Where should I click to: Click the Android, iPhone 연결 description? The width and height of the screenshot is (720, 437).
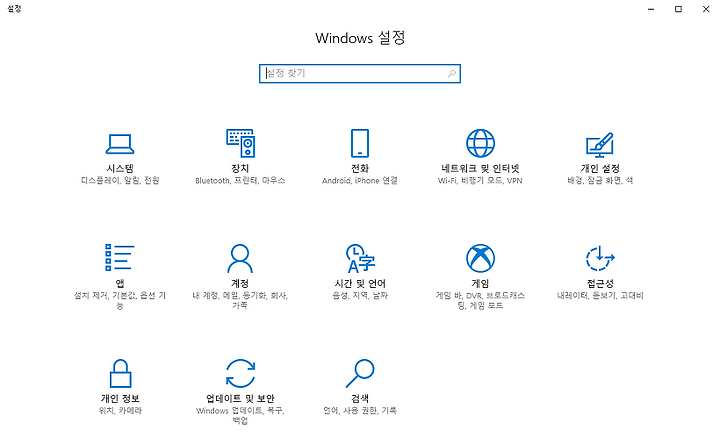tap(360, 180)
